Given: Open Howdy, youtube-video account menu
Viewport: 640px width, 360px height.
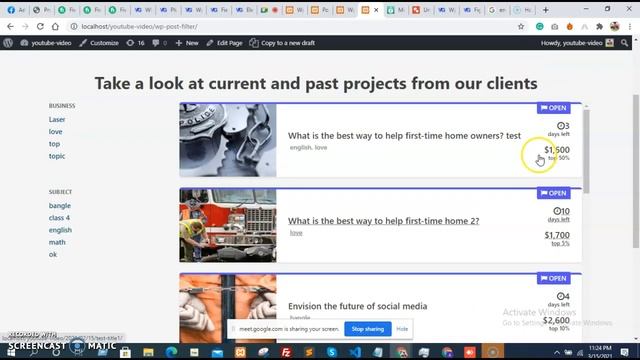Looking at the screenshot, I should coord(577,43).
